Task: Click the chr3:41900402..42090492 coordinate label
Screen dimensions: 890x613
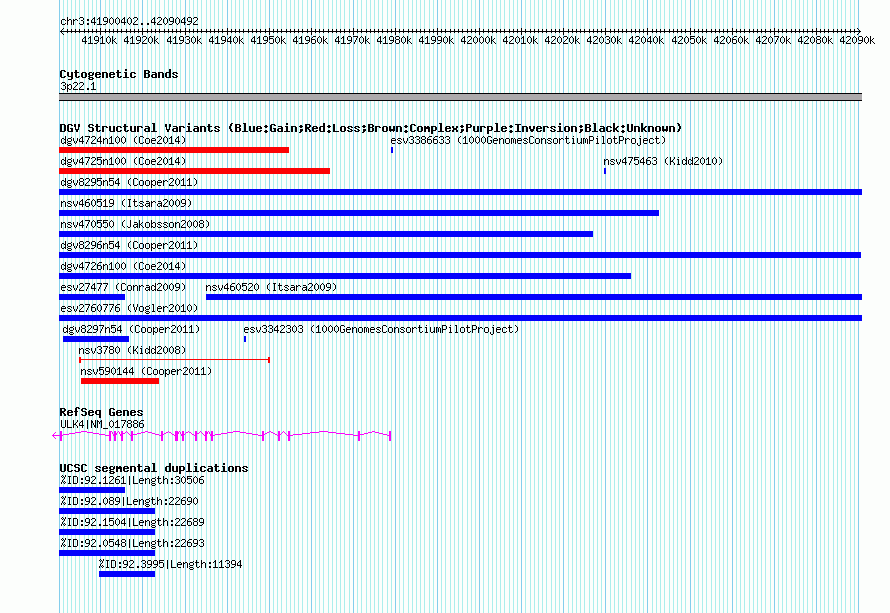Action: click(129, 21)
